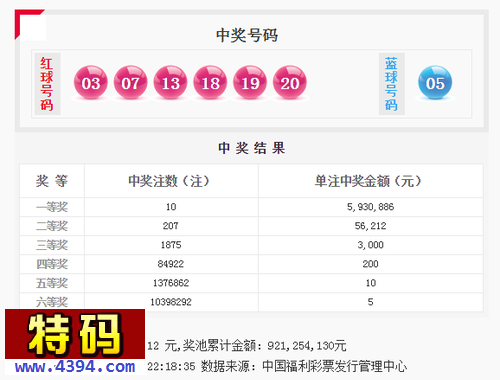The image size is (500, 380).
Task: Click red ball number 07
Action: coord(130,82)
